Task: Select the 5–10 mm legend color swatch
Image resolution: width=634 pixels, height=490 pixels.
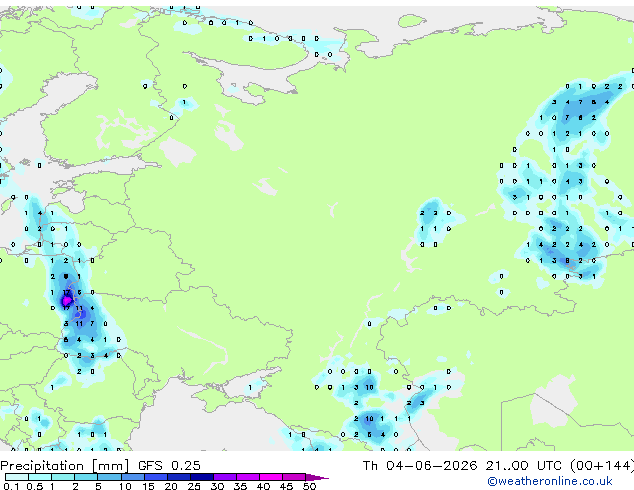Action: pyautogui.click(x=110, y=477)
